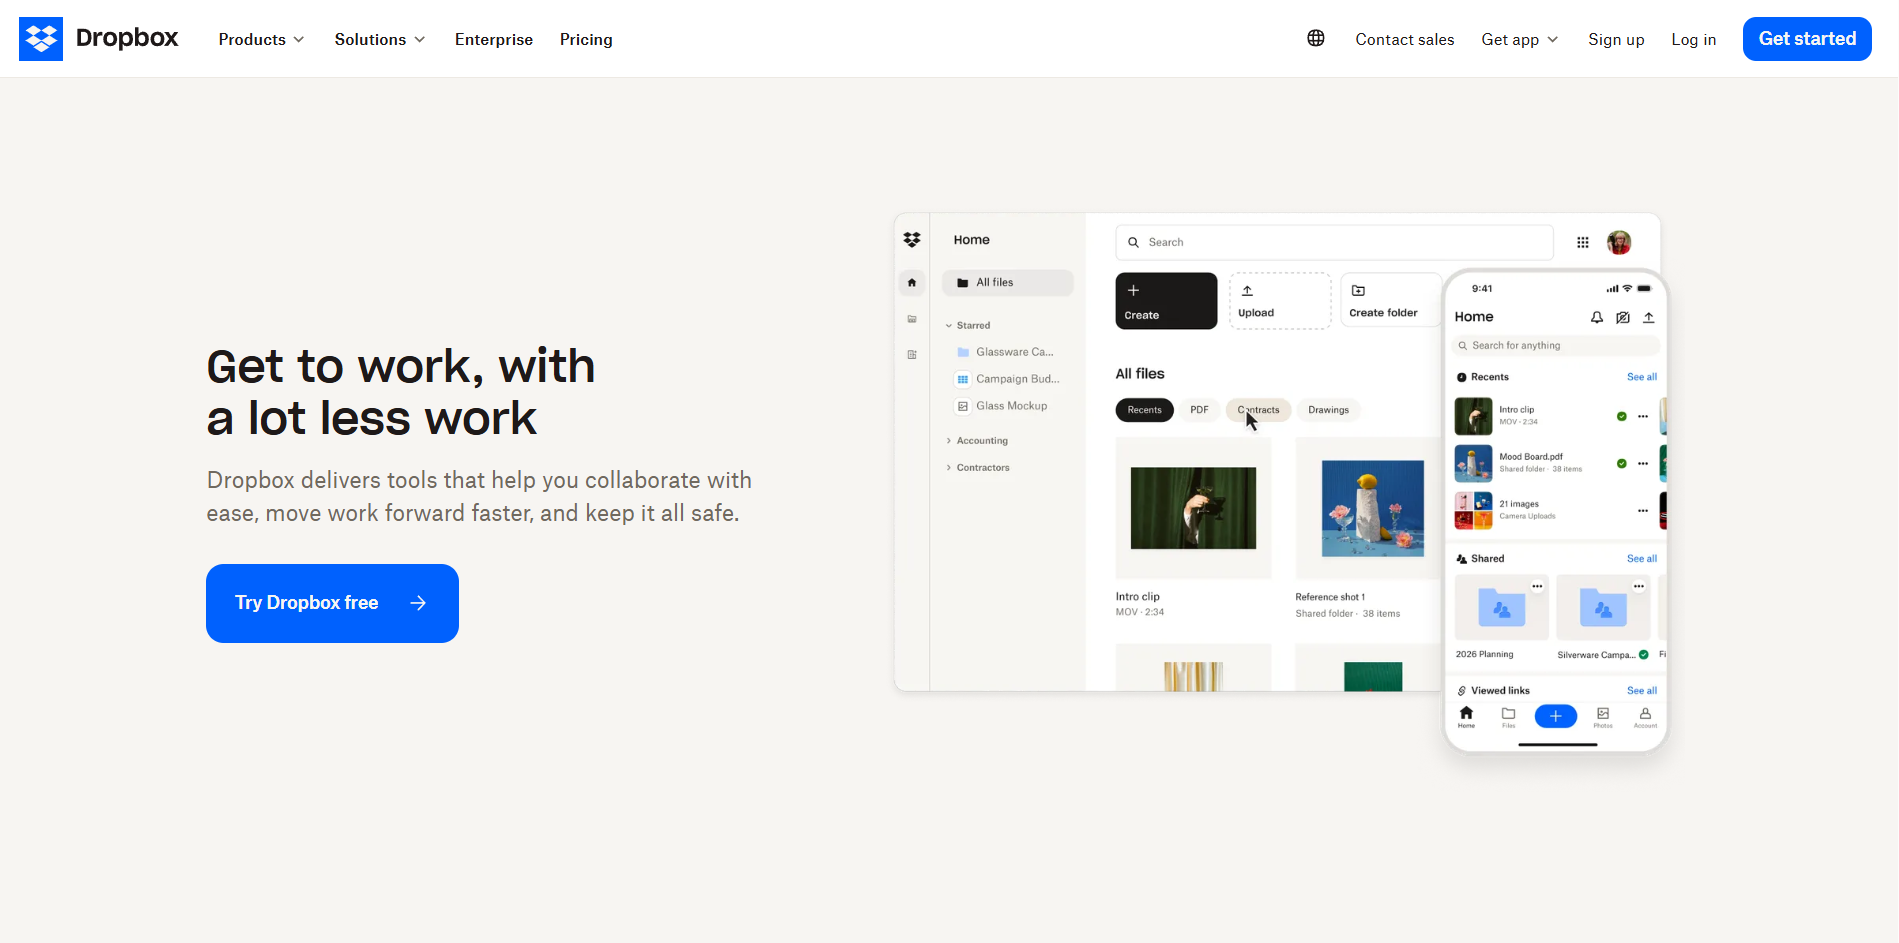Click the sync checkmark on Mood Board.pdf
1899x943 pixels.
(1622, 463)
